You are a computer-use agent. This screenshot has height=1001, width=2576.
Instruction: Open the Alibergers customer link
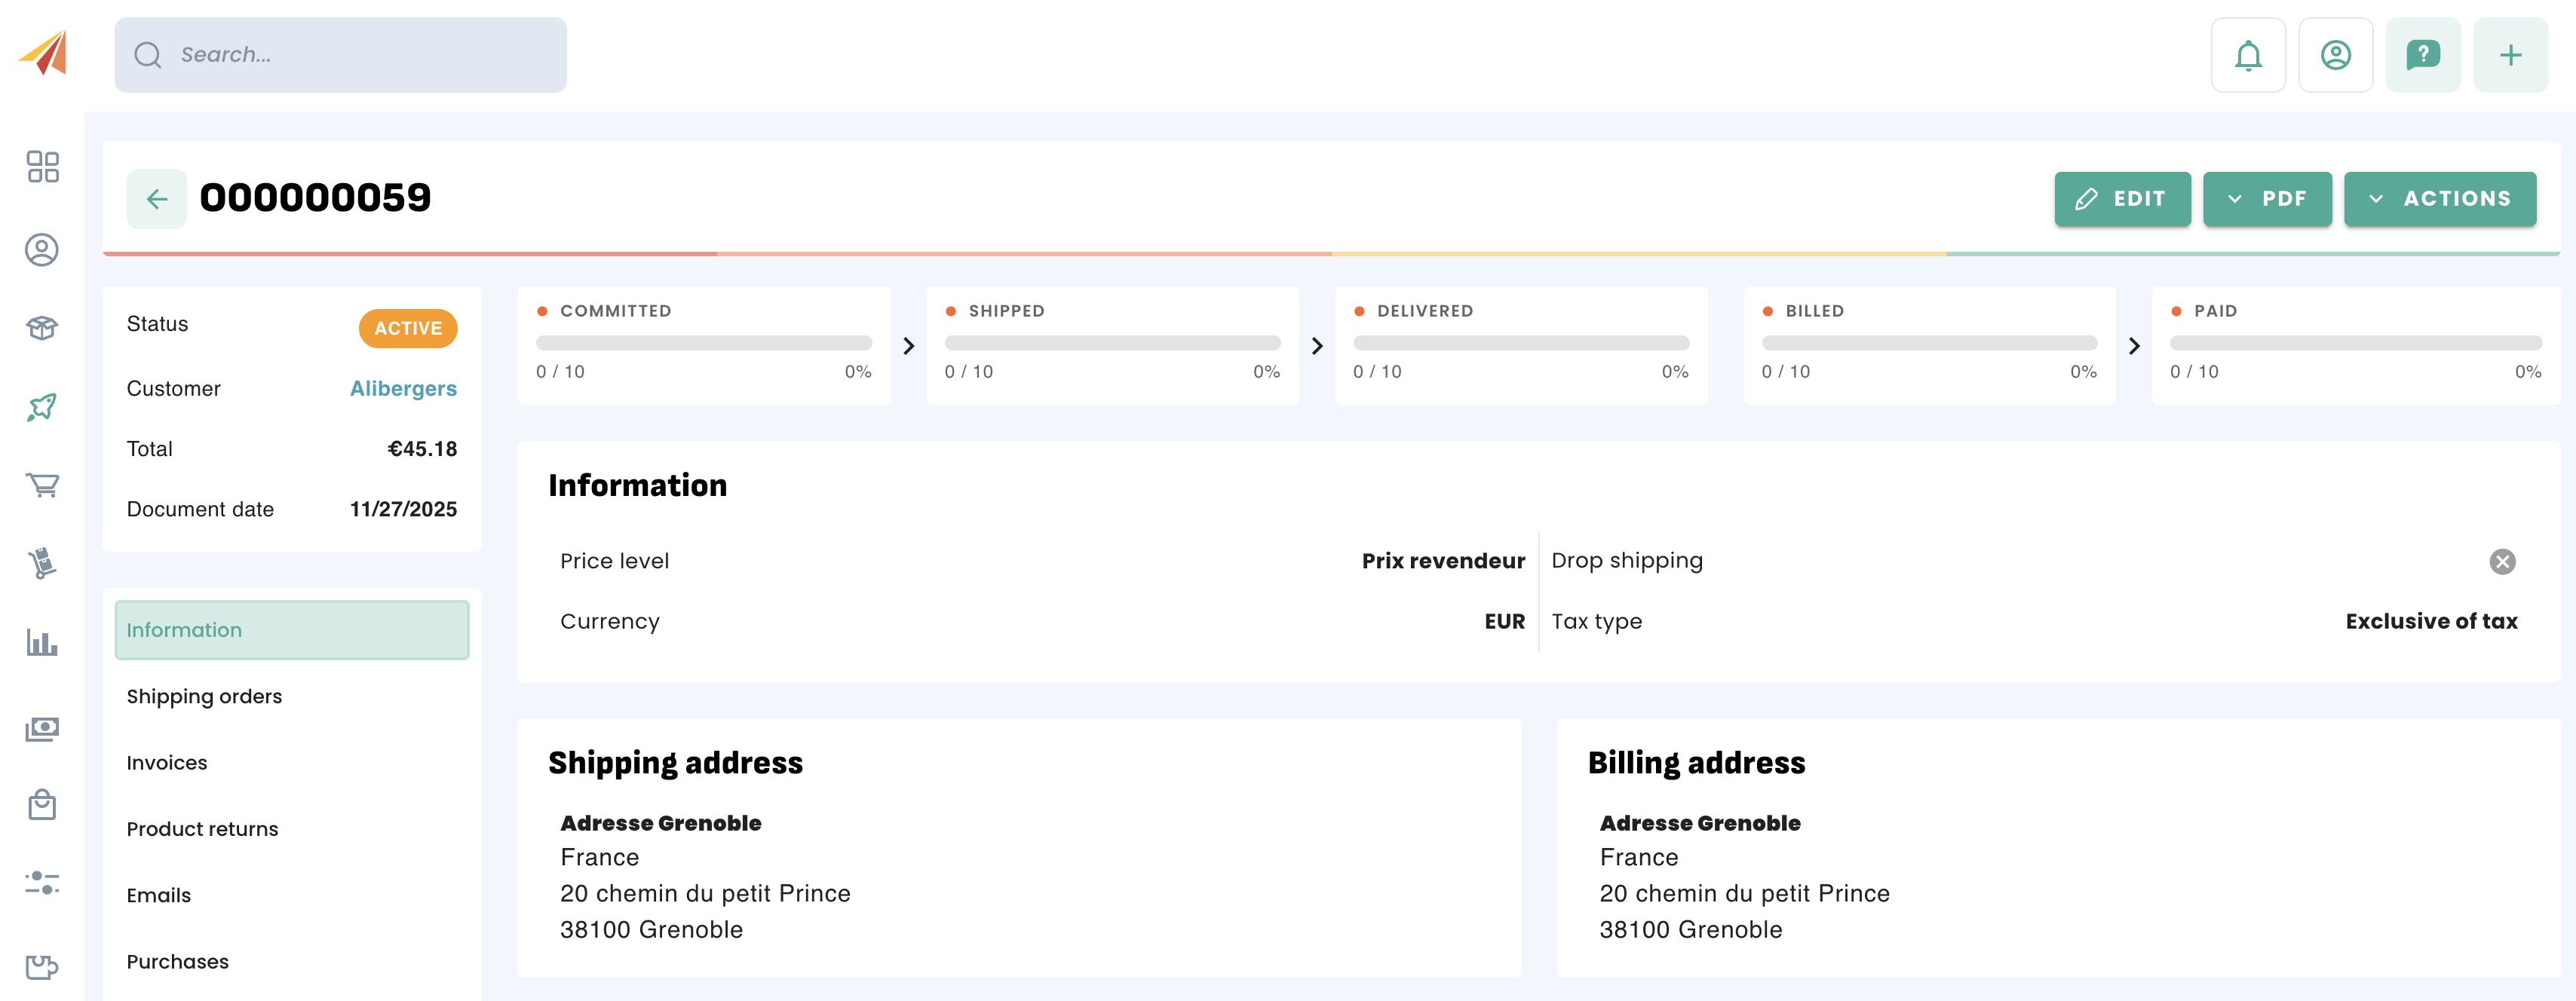[x=403, y=388]
